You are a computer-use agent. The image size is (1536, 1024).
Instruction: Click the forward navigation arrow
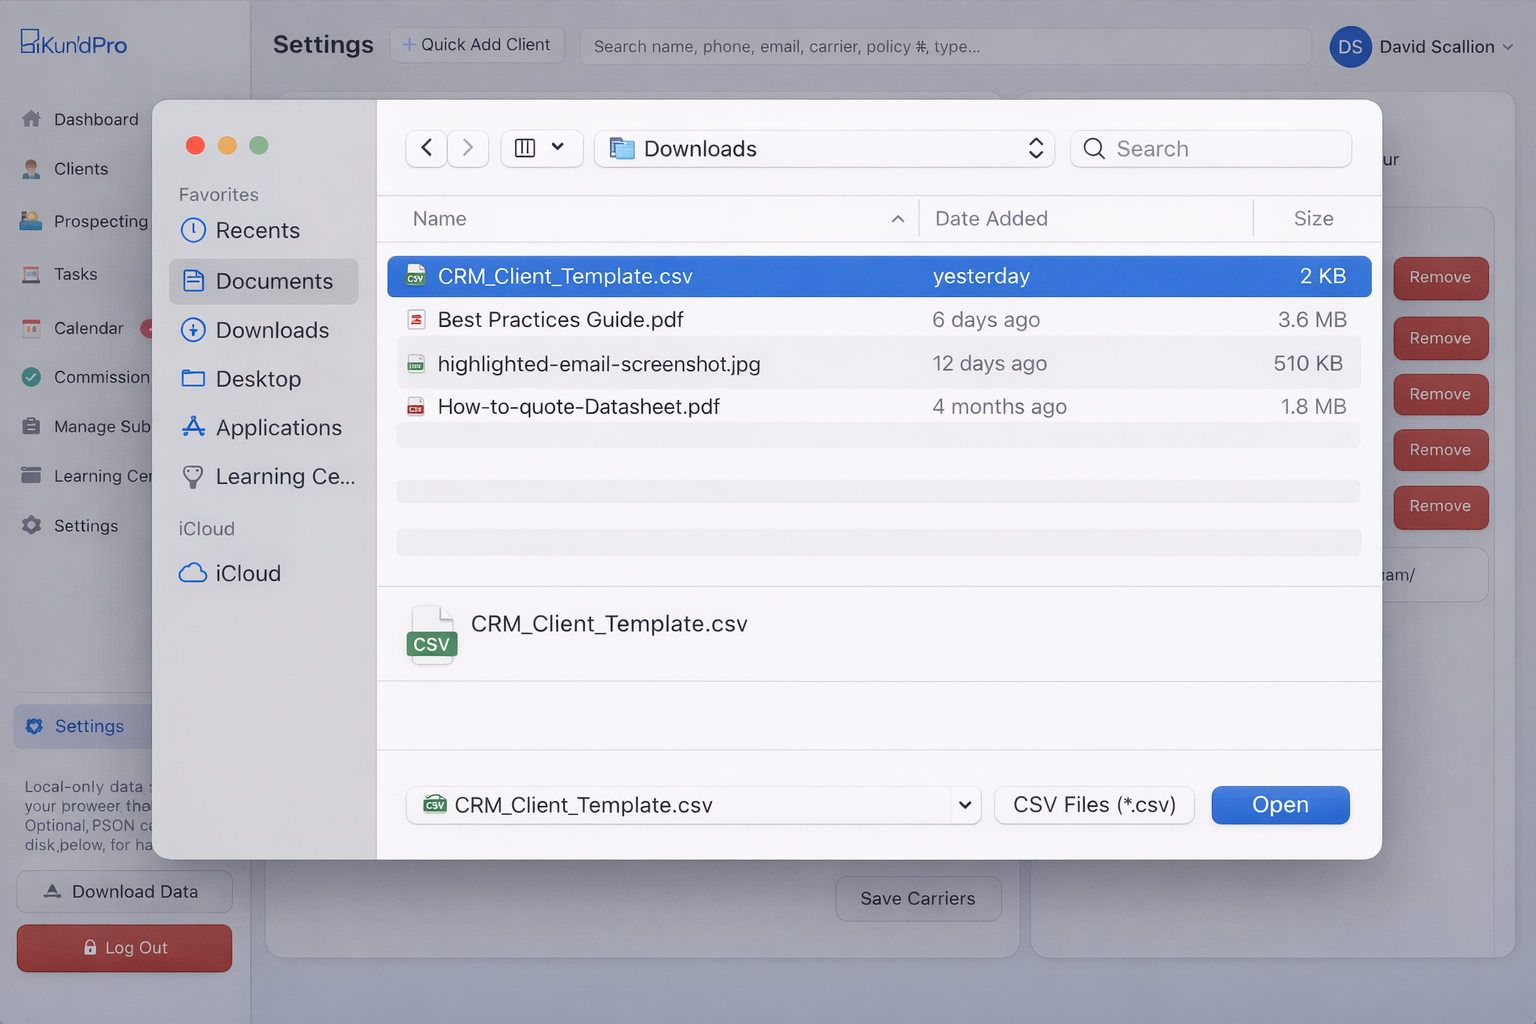[x=467, y=148]
